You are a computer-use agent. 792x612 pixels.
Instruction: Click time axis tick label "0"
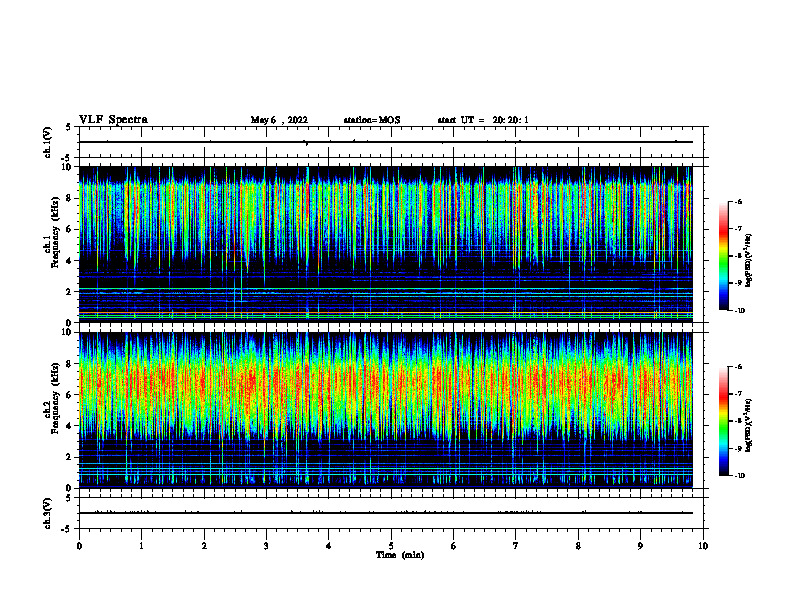pos(79,546)
